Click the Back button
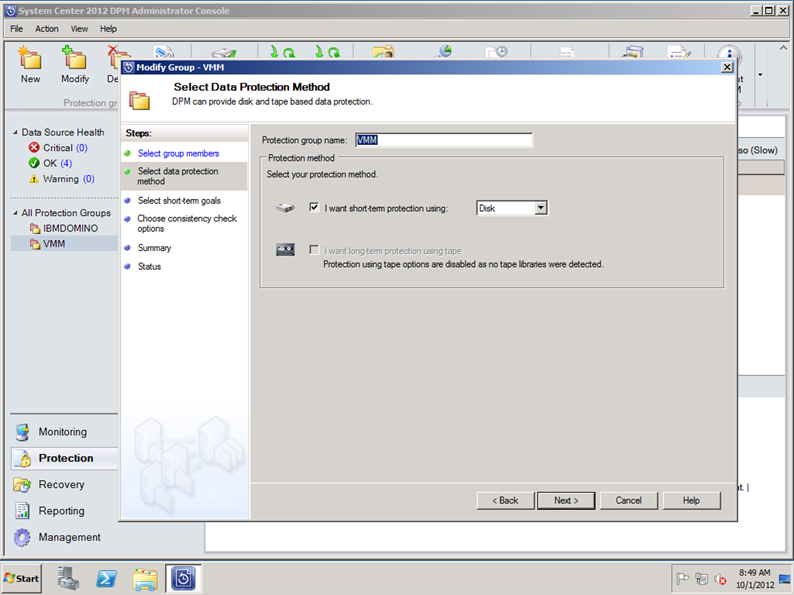The height and width of the screenshot is (595, 794). [505, 501]
